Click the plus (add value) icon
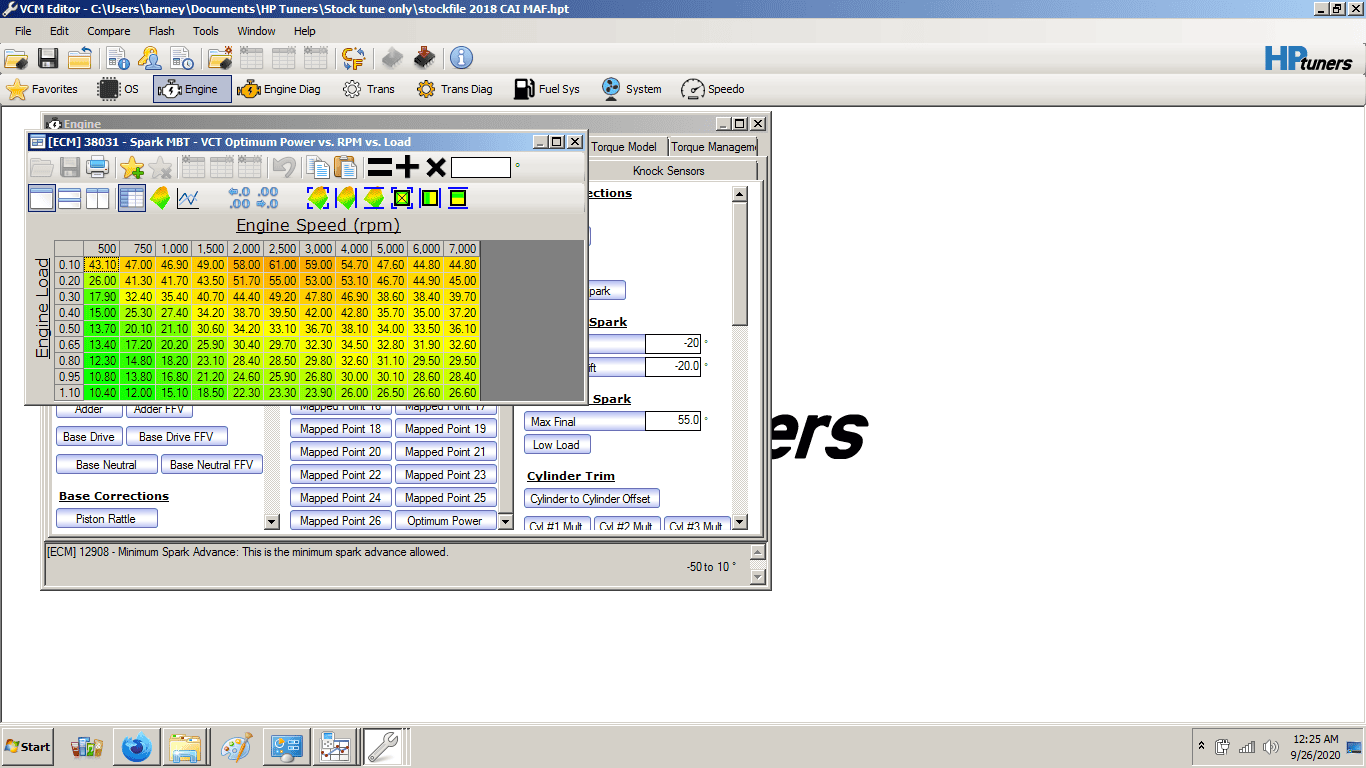The height and width of the screenshot is (768, 1366). [x=408, y=167]
